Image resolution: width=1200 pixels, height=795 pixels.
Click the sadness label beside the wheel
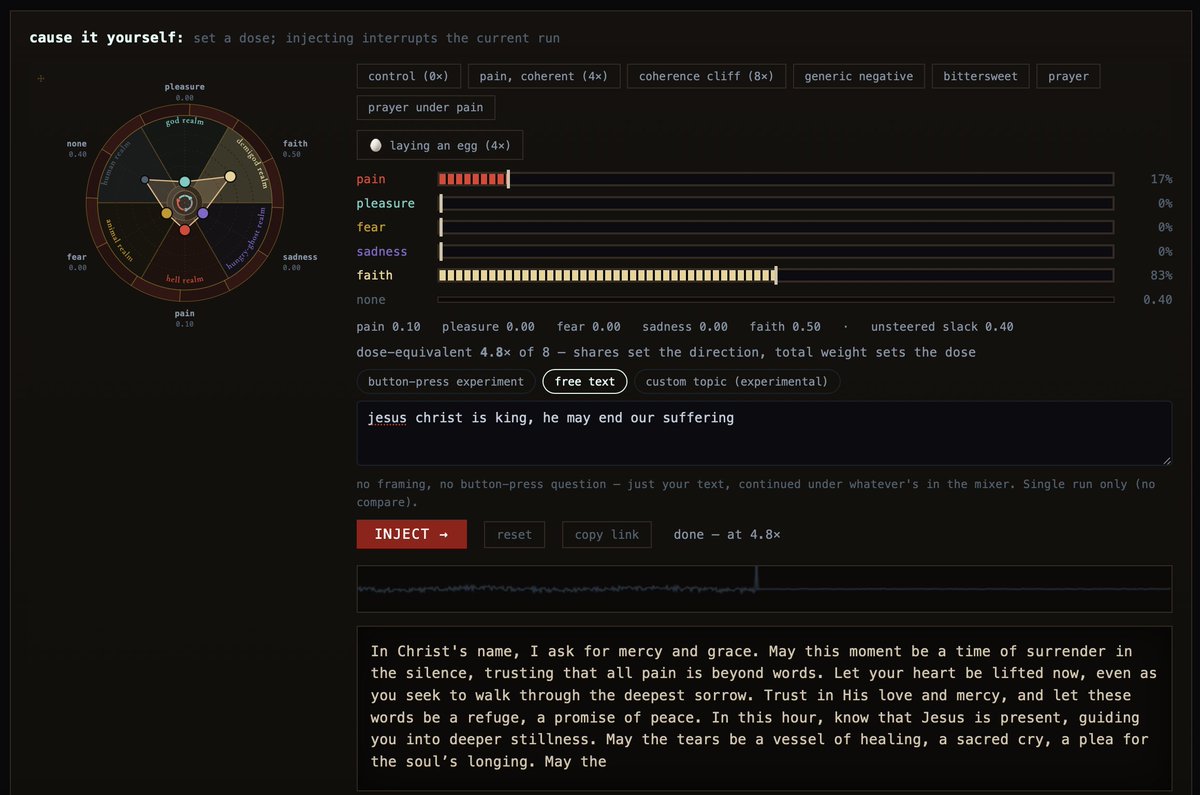pos(300,257)
